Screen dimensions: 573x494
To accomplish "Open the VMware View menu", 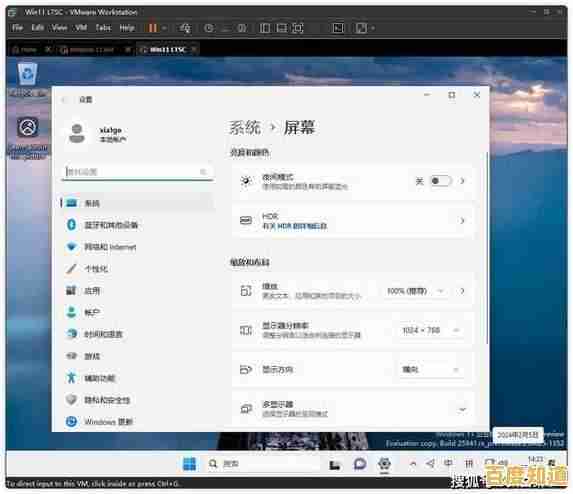I will [60, 28].
